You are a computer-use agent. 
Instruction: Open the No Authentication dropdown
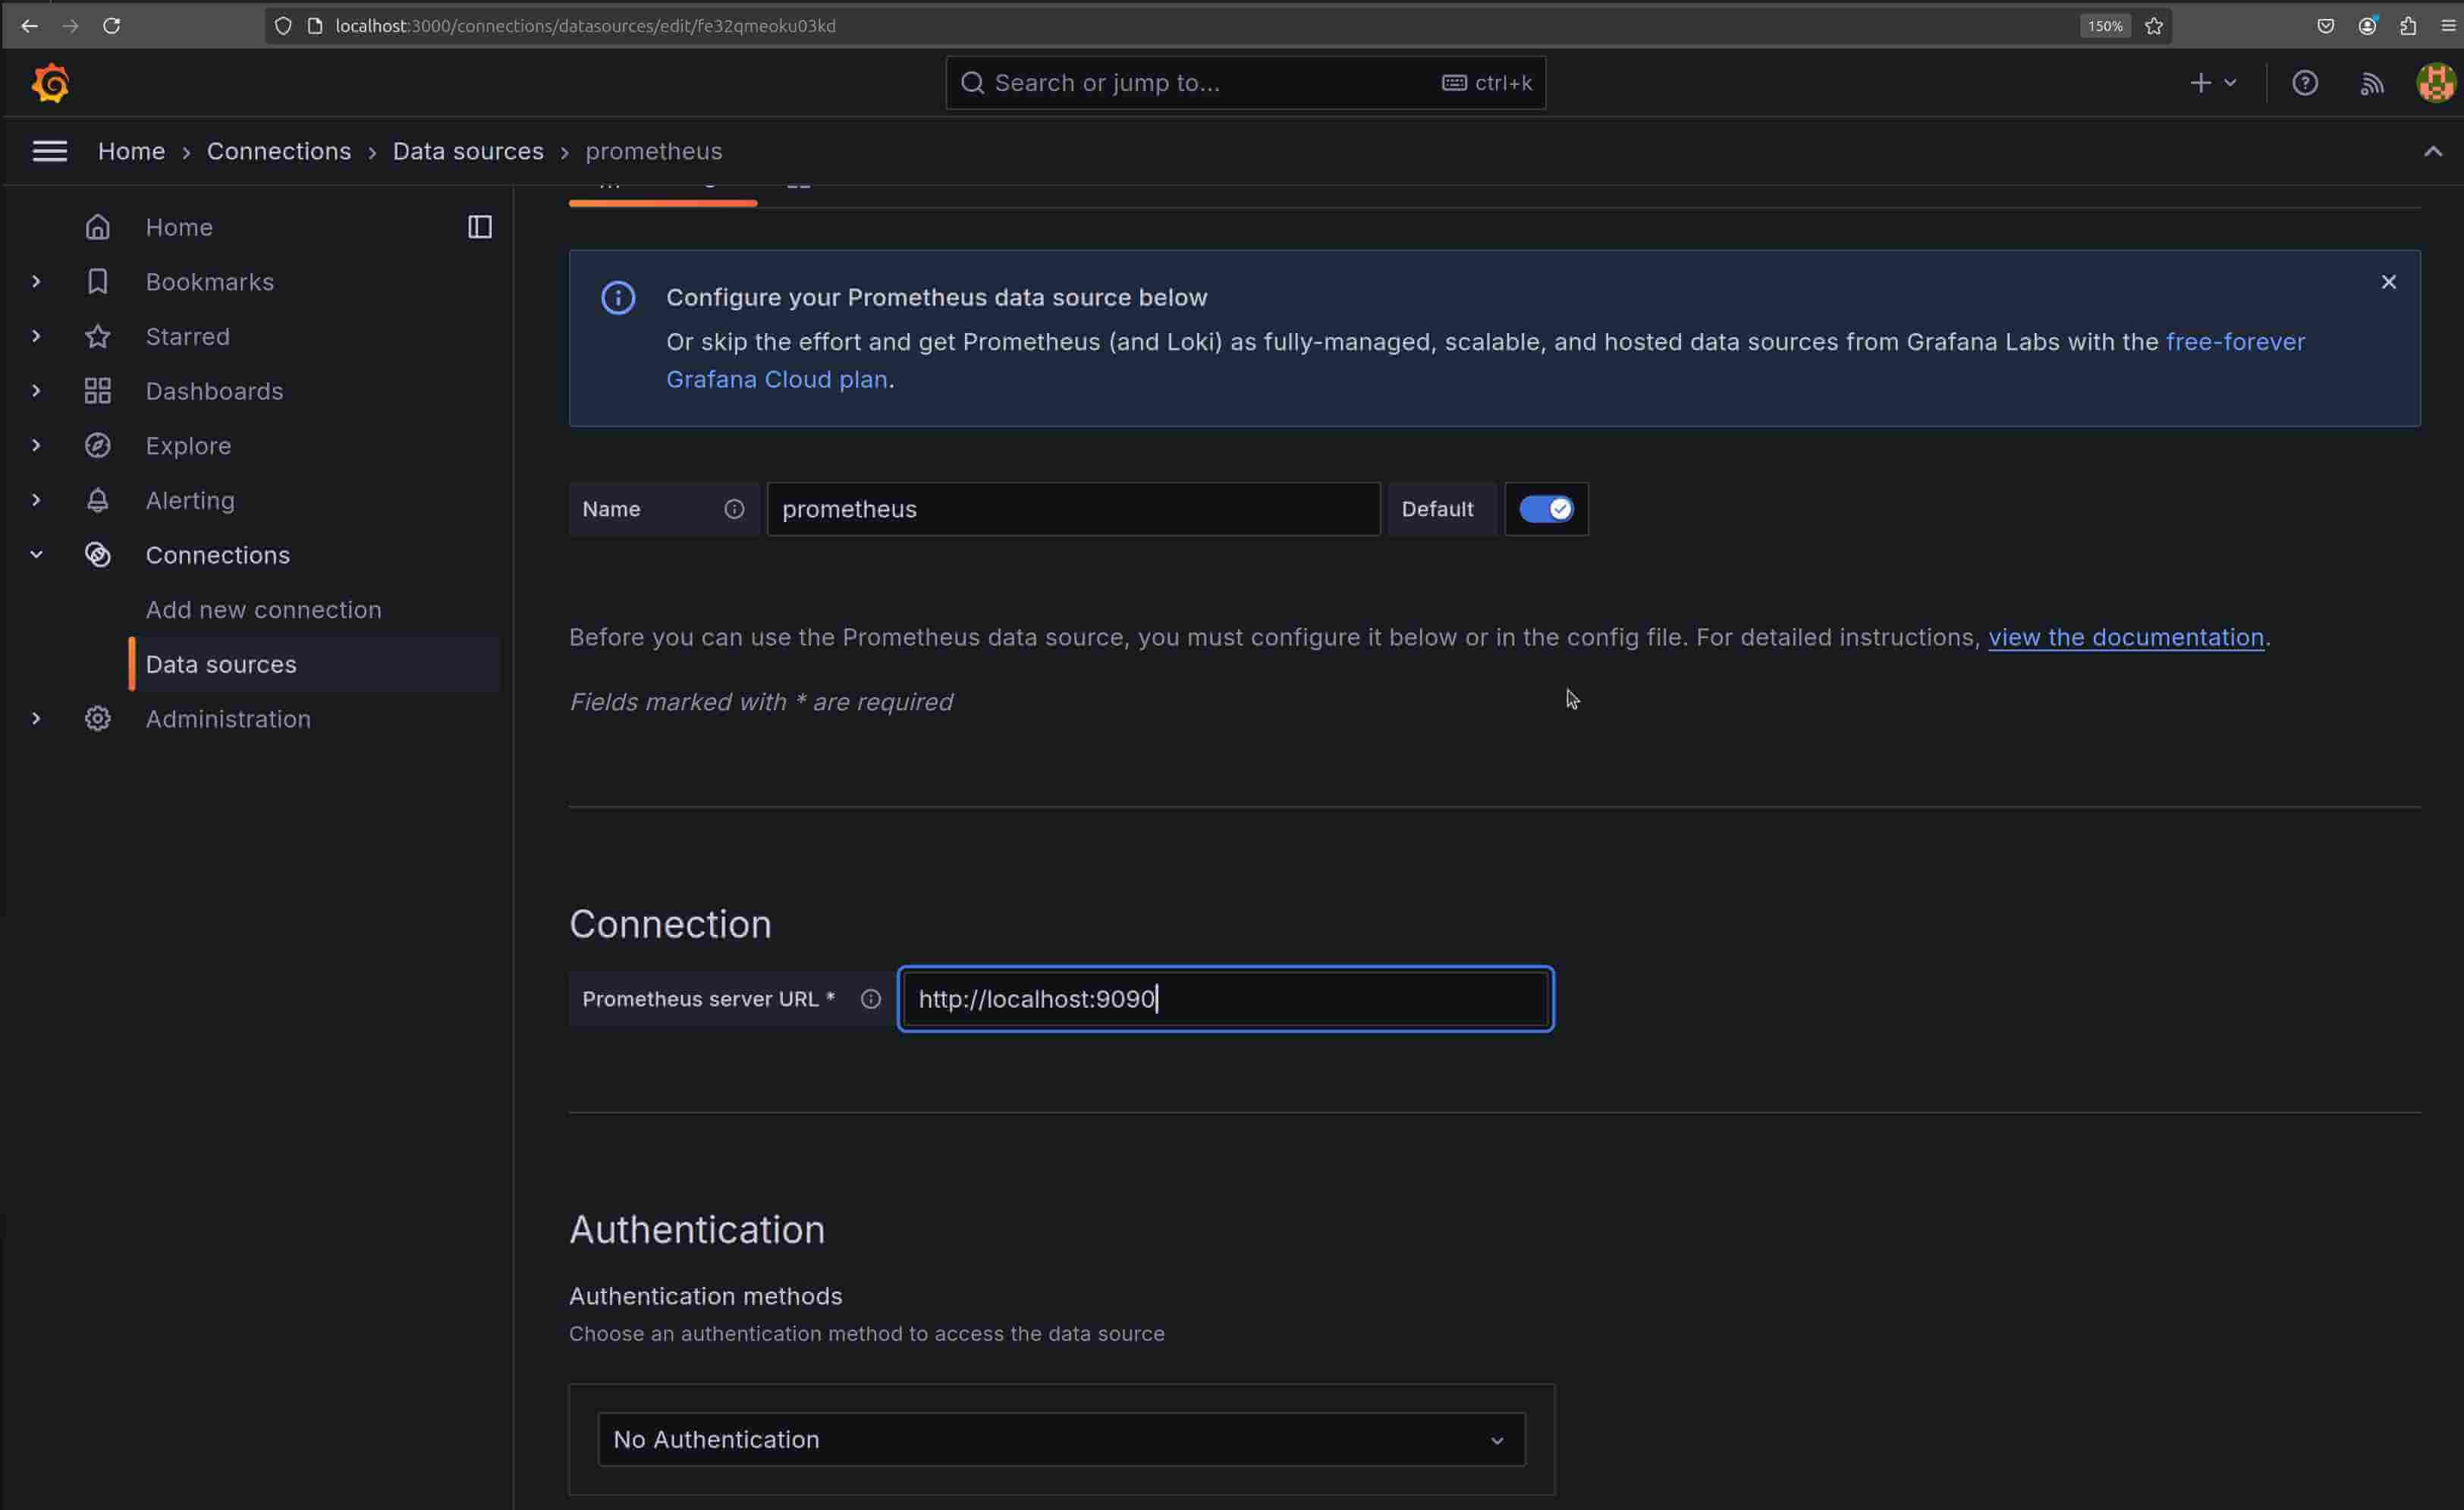pos(1061,1439)
